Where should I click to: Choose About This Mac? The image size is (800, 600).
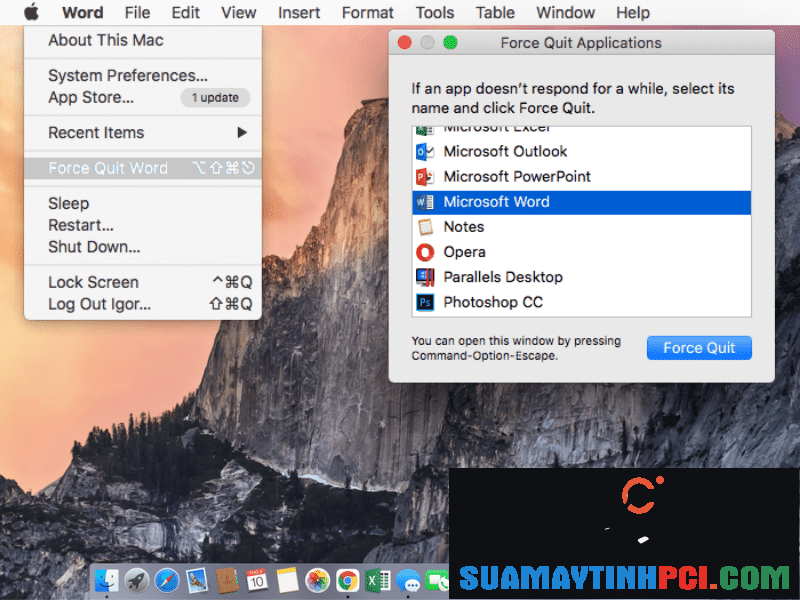coord(143,40)
